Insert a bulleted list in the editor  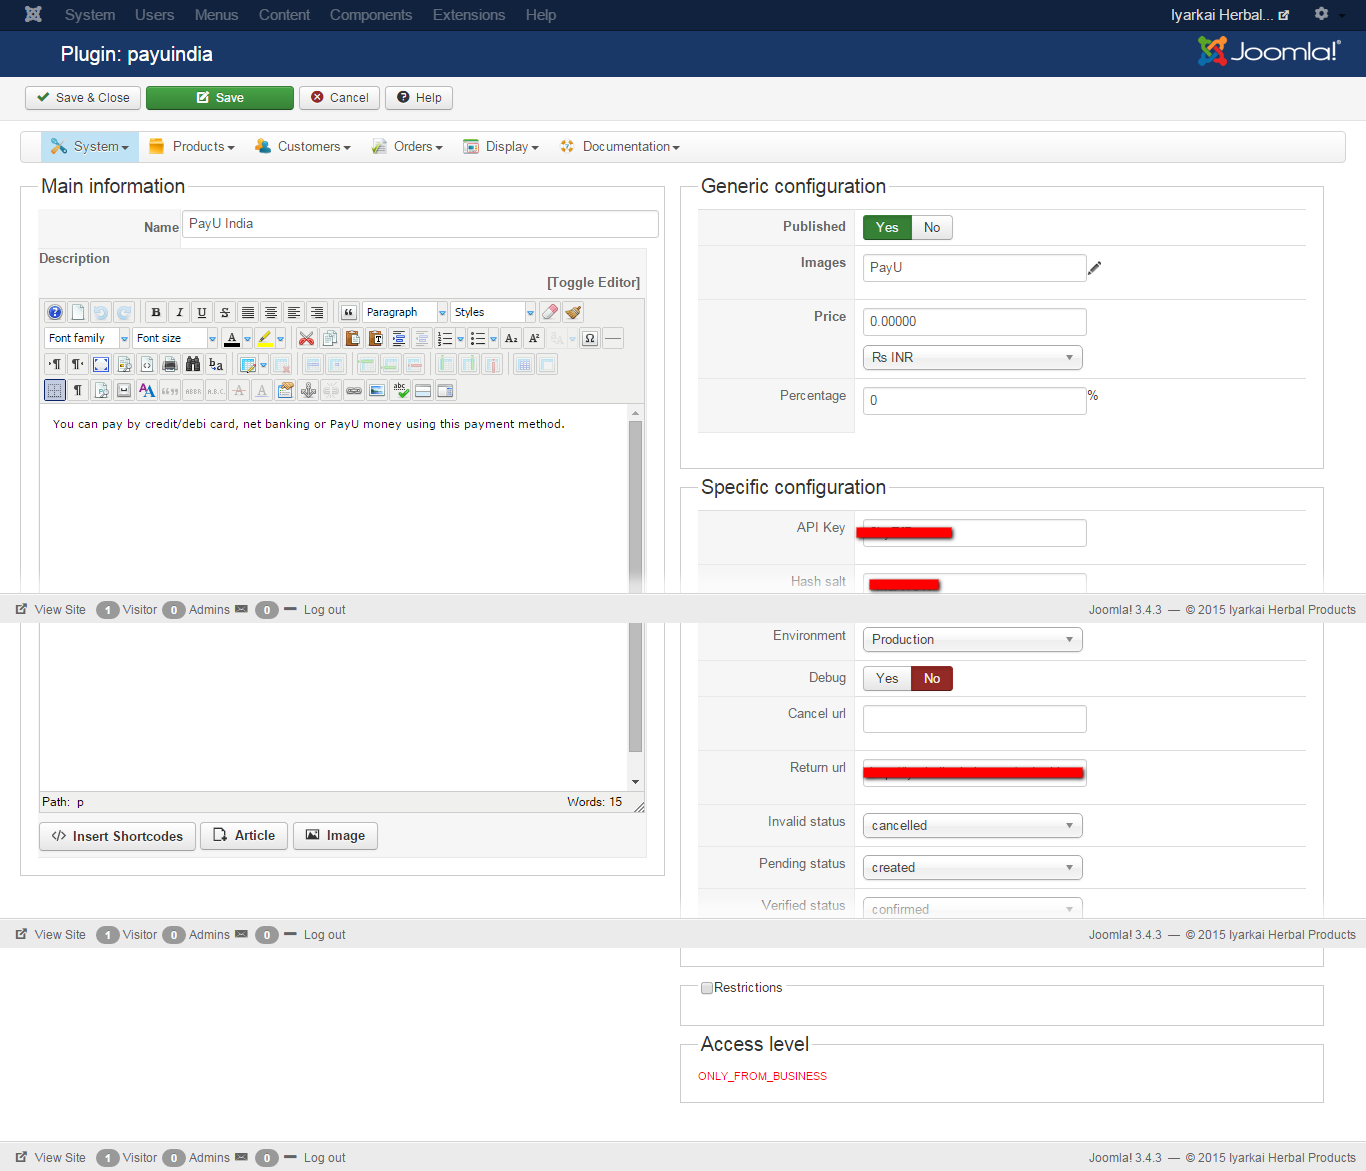[x=479, y=338]
